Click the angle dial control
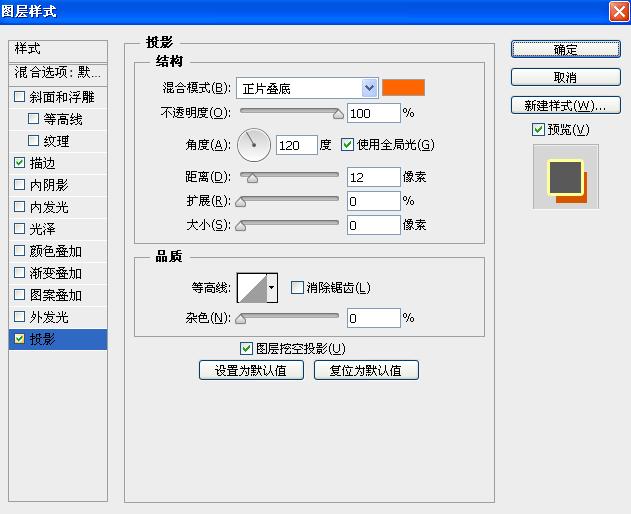The width and height of the screenshot is (631, 514). (254, 145)
